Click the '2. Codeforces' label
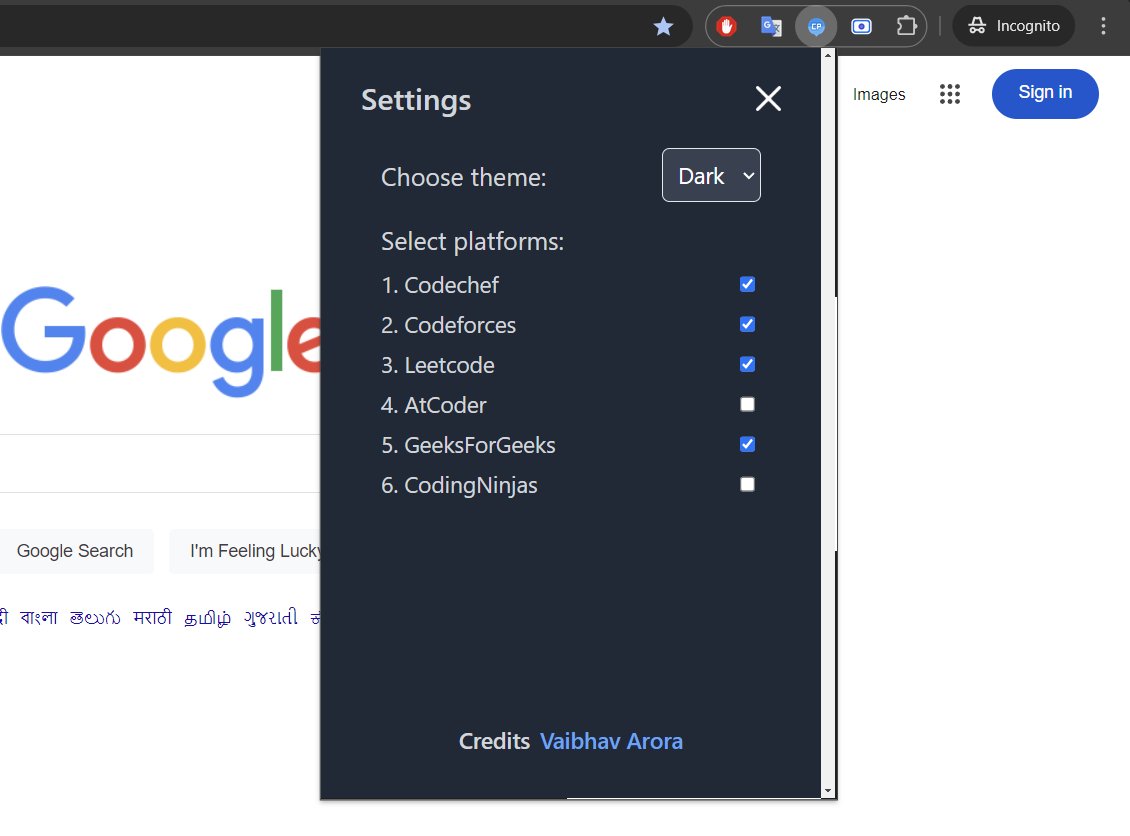Viewport: 1130px width, 836px height. pos(448,325)
